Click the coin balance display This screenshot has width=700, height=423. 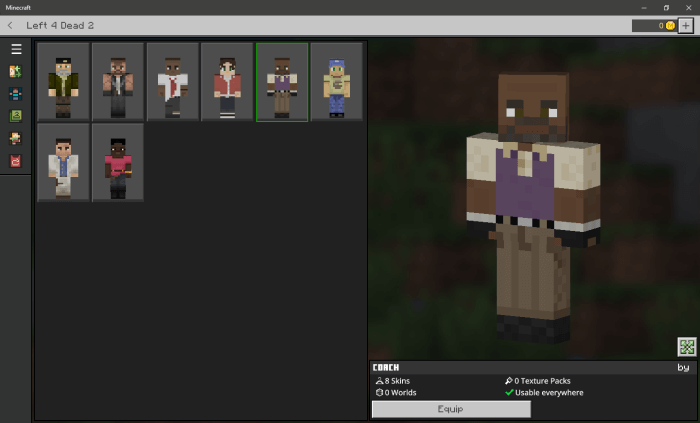654,25
